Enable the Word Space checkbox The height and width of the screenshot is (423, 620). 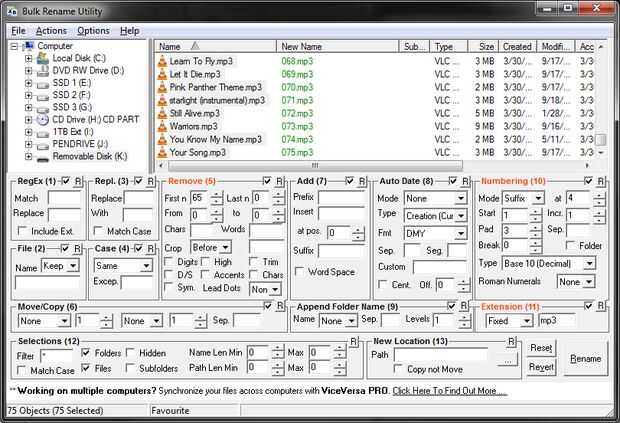point(300,272)
